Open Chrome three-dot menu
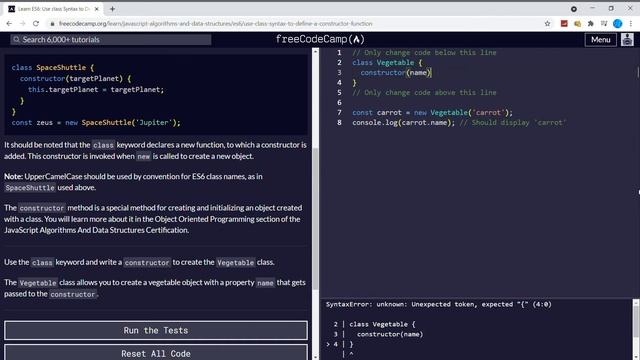This screenshot has width=640, height=360. pyautogui.click(x=631, y=24)
